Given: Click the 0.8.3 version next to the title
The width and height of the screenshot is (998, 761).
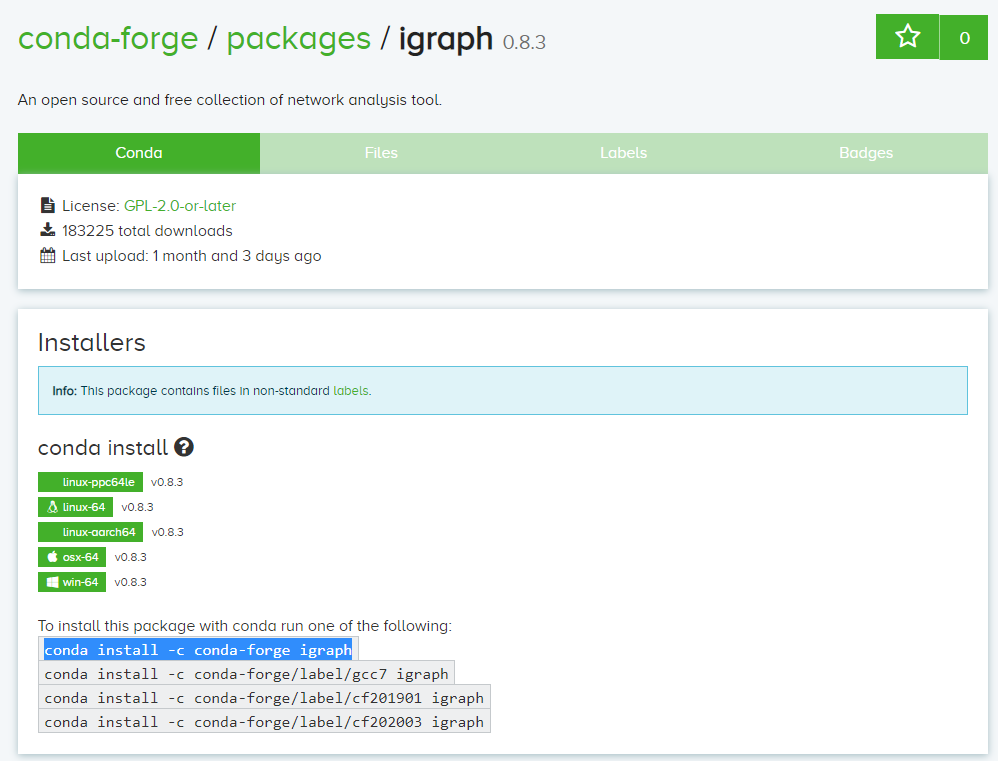Looking at the screenshot, I should [524, 43].
